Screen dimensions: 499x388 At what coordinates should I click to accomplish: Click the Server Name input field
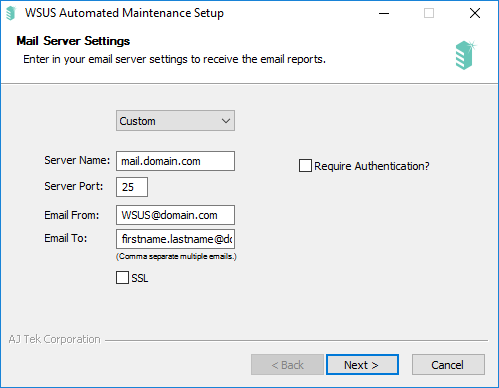pyautogui.click(x=175, y=161)
